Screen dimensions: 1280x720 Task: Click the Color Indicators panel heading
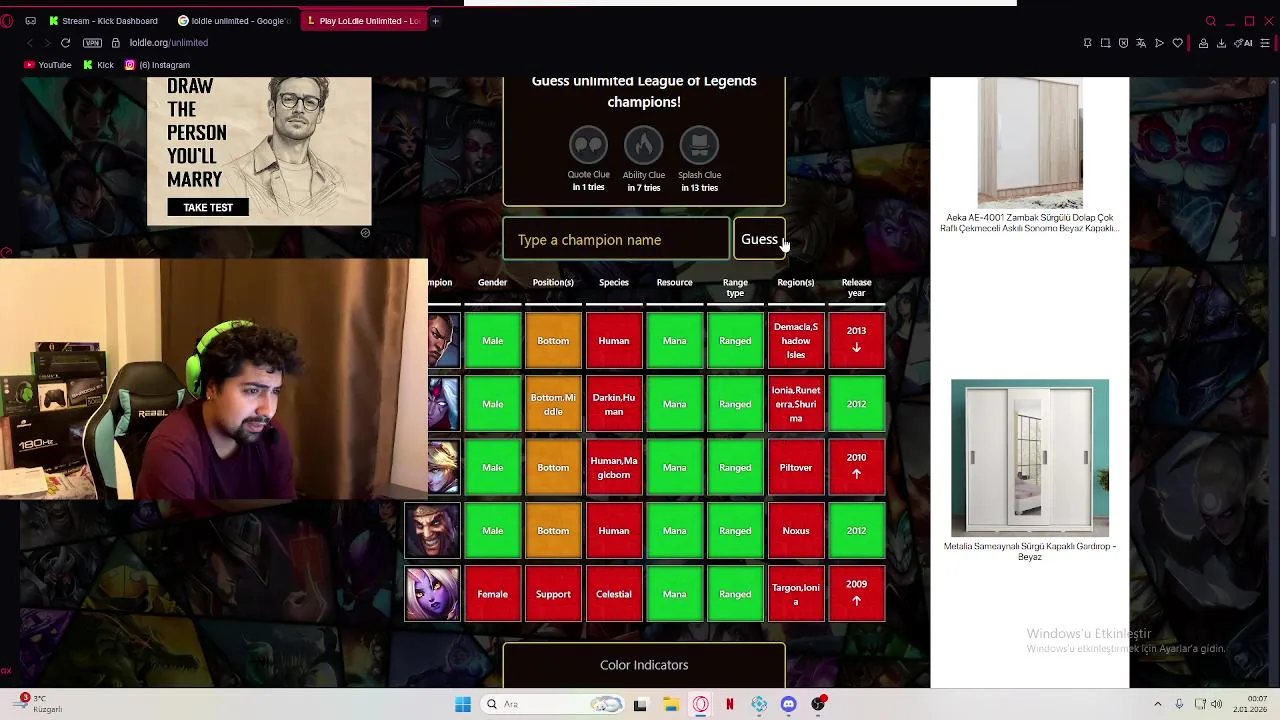tap(644, 665)
